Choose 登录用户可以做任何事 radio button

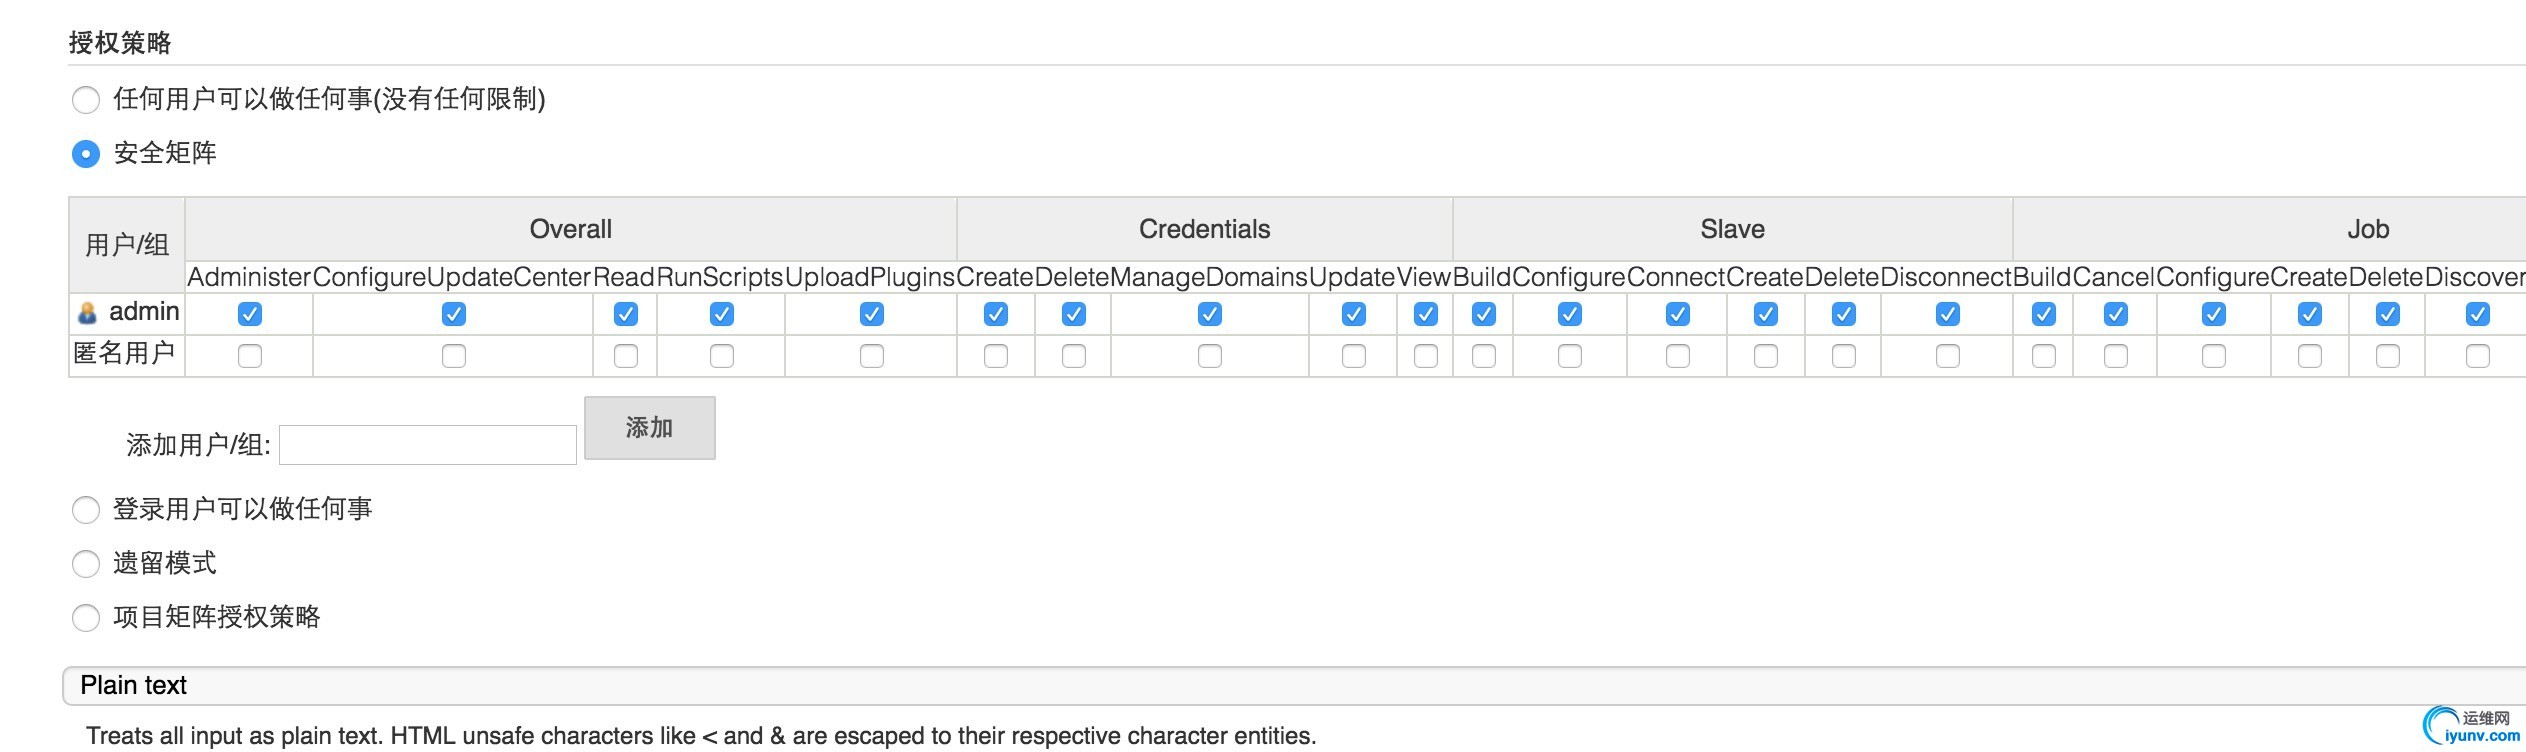86,510
